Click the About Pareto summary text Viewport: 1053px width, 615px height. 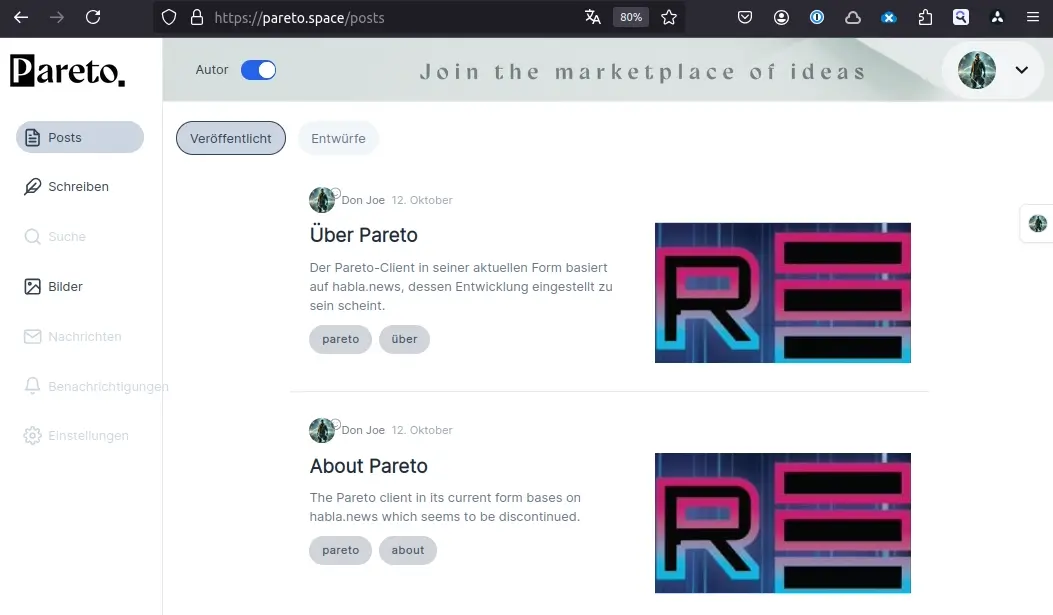click(x=445, y=507)
